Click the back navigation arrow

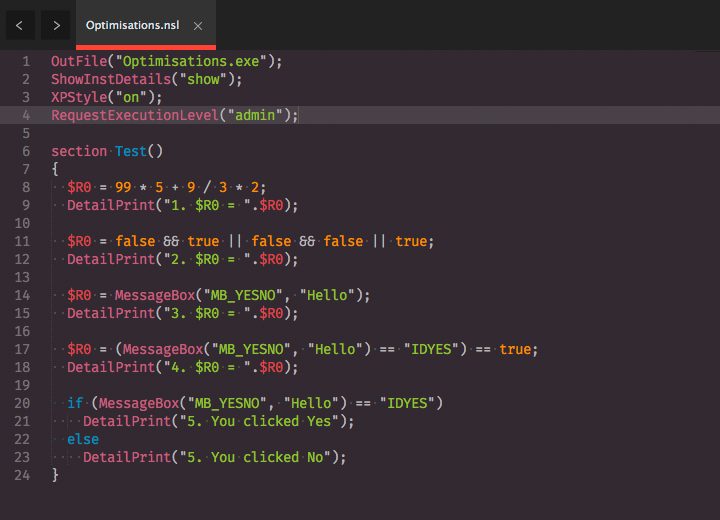19,25
